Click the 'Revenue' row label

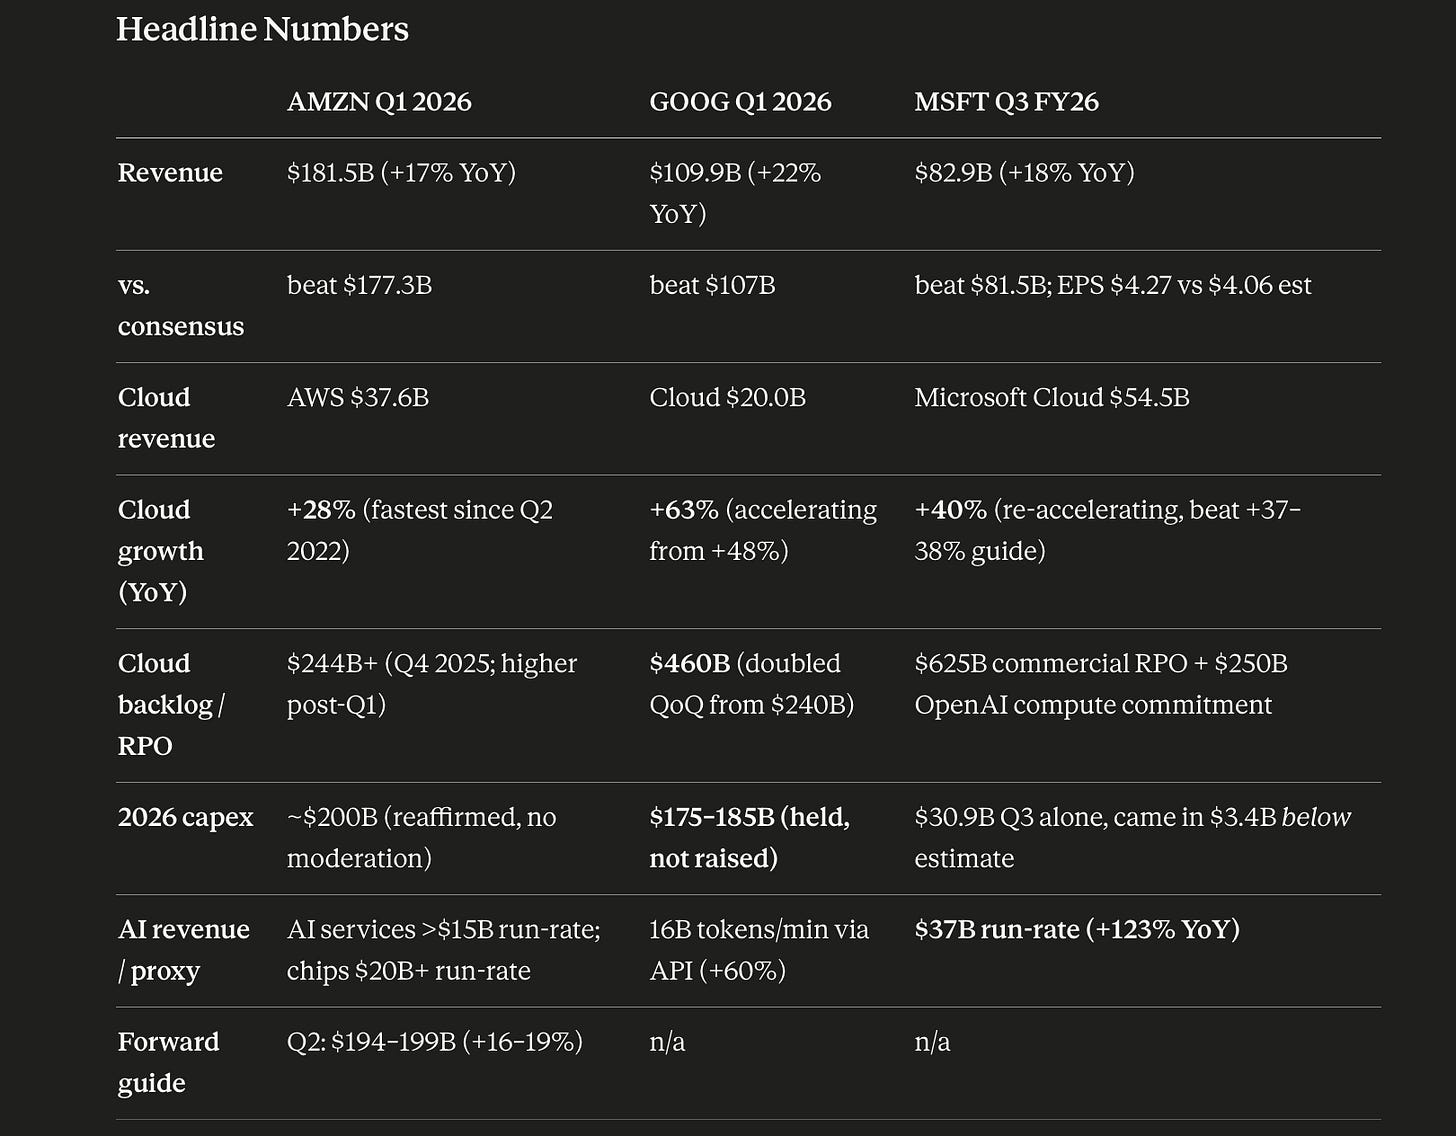pyautogui.click(x=170, y=173)
